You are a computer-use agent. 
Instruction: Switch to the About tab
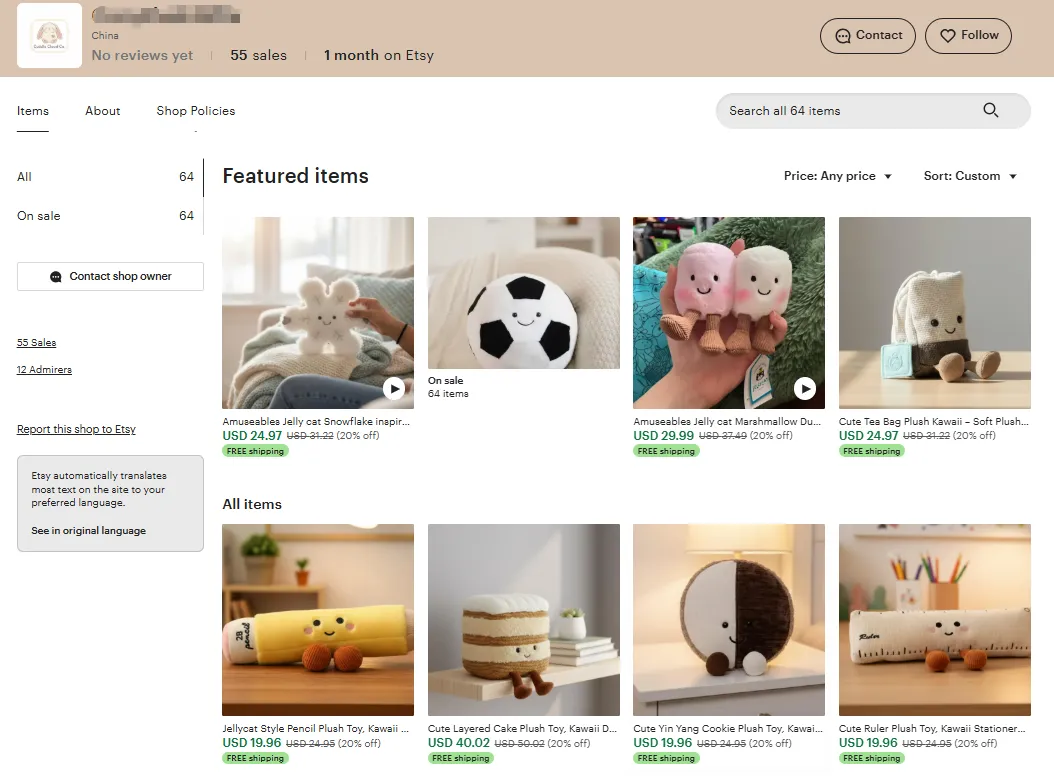point(102,111)
